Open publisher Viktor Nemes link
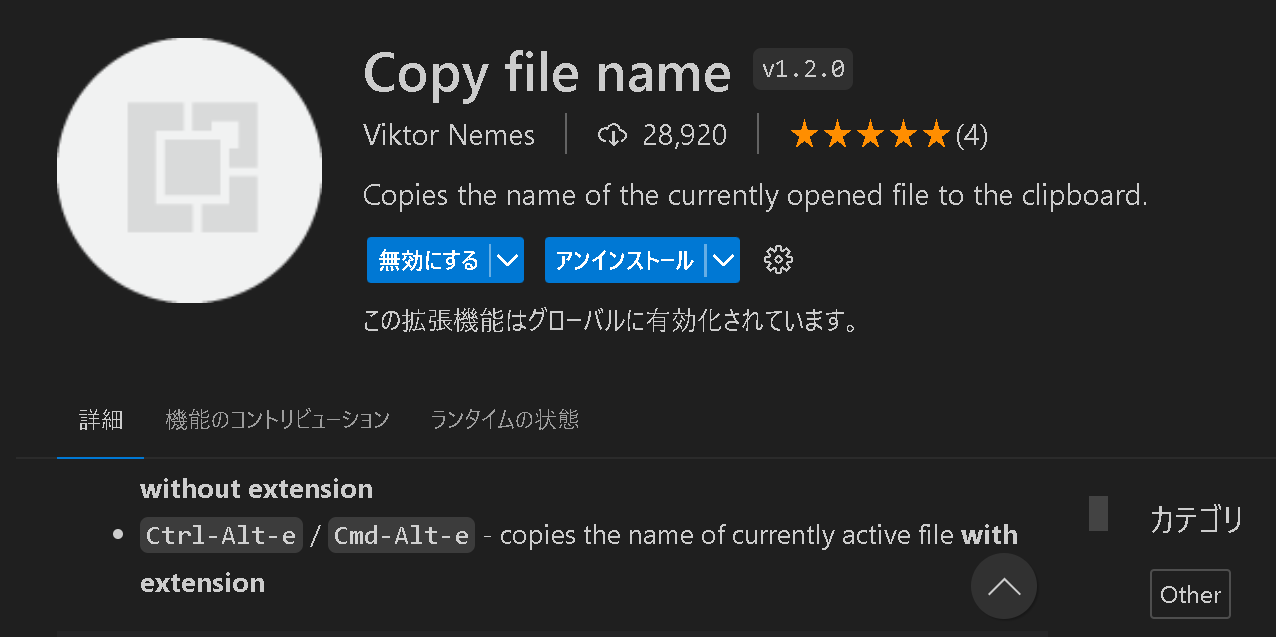This screenshot has height=637, width=1276. [x=449, y=135]
